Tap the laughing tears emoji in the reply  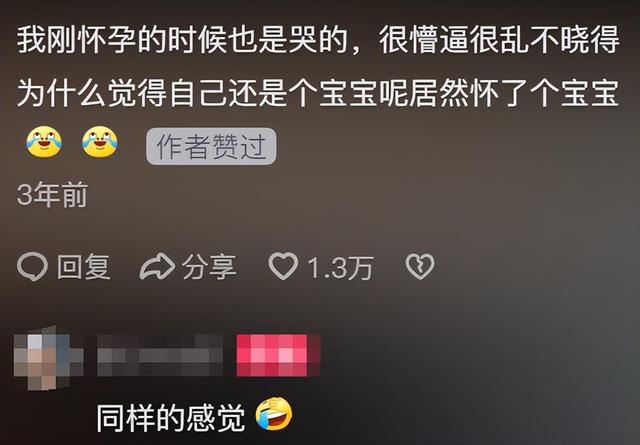click(x=274, y=413)
